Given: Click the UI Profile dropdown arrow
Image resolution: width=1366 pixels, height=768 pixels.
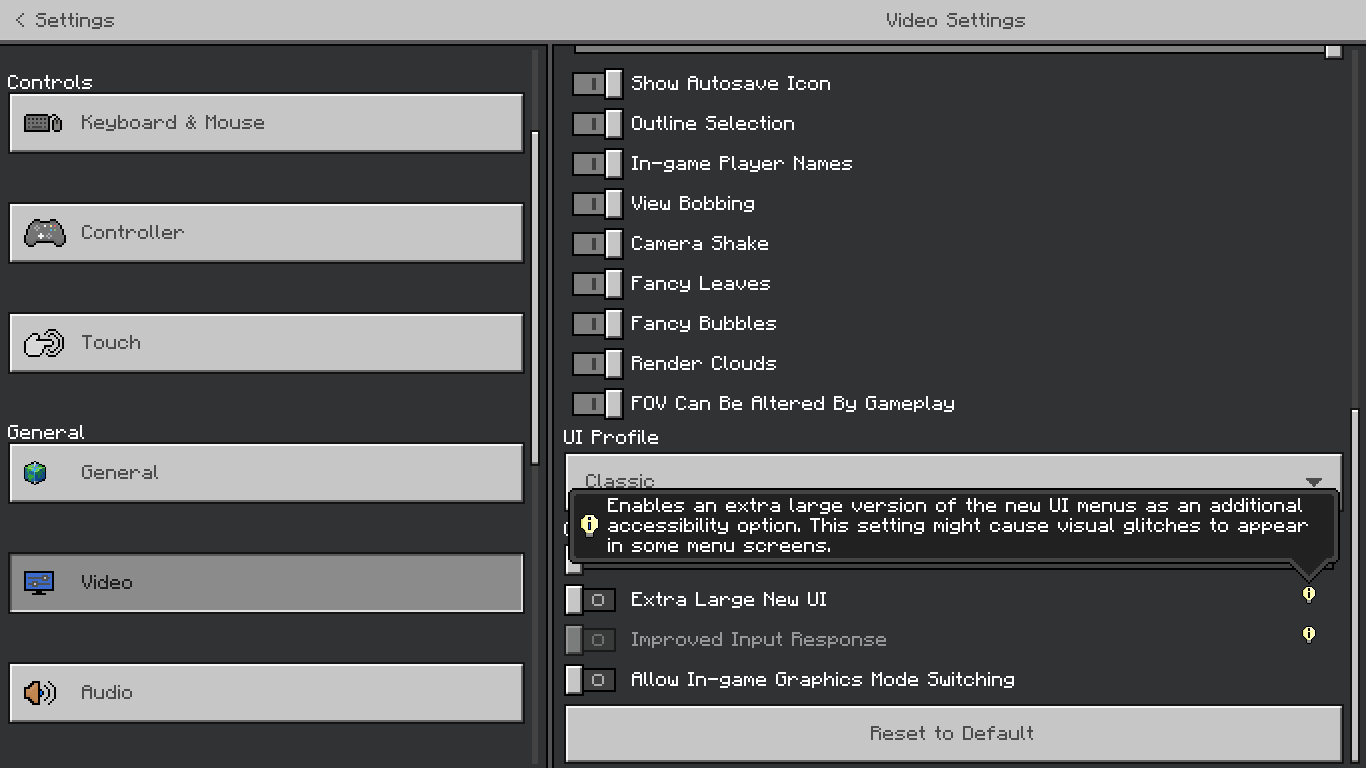Looking at the screenshot, I should (x=1314, y=481).
